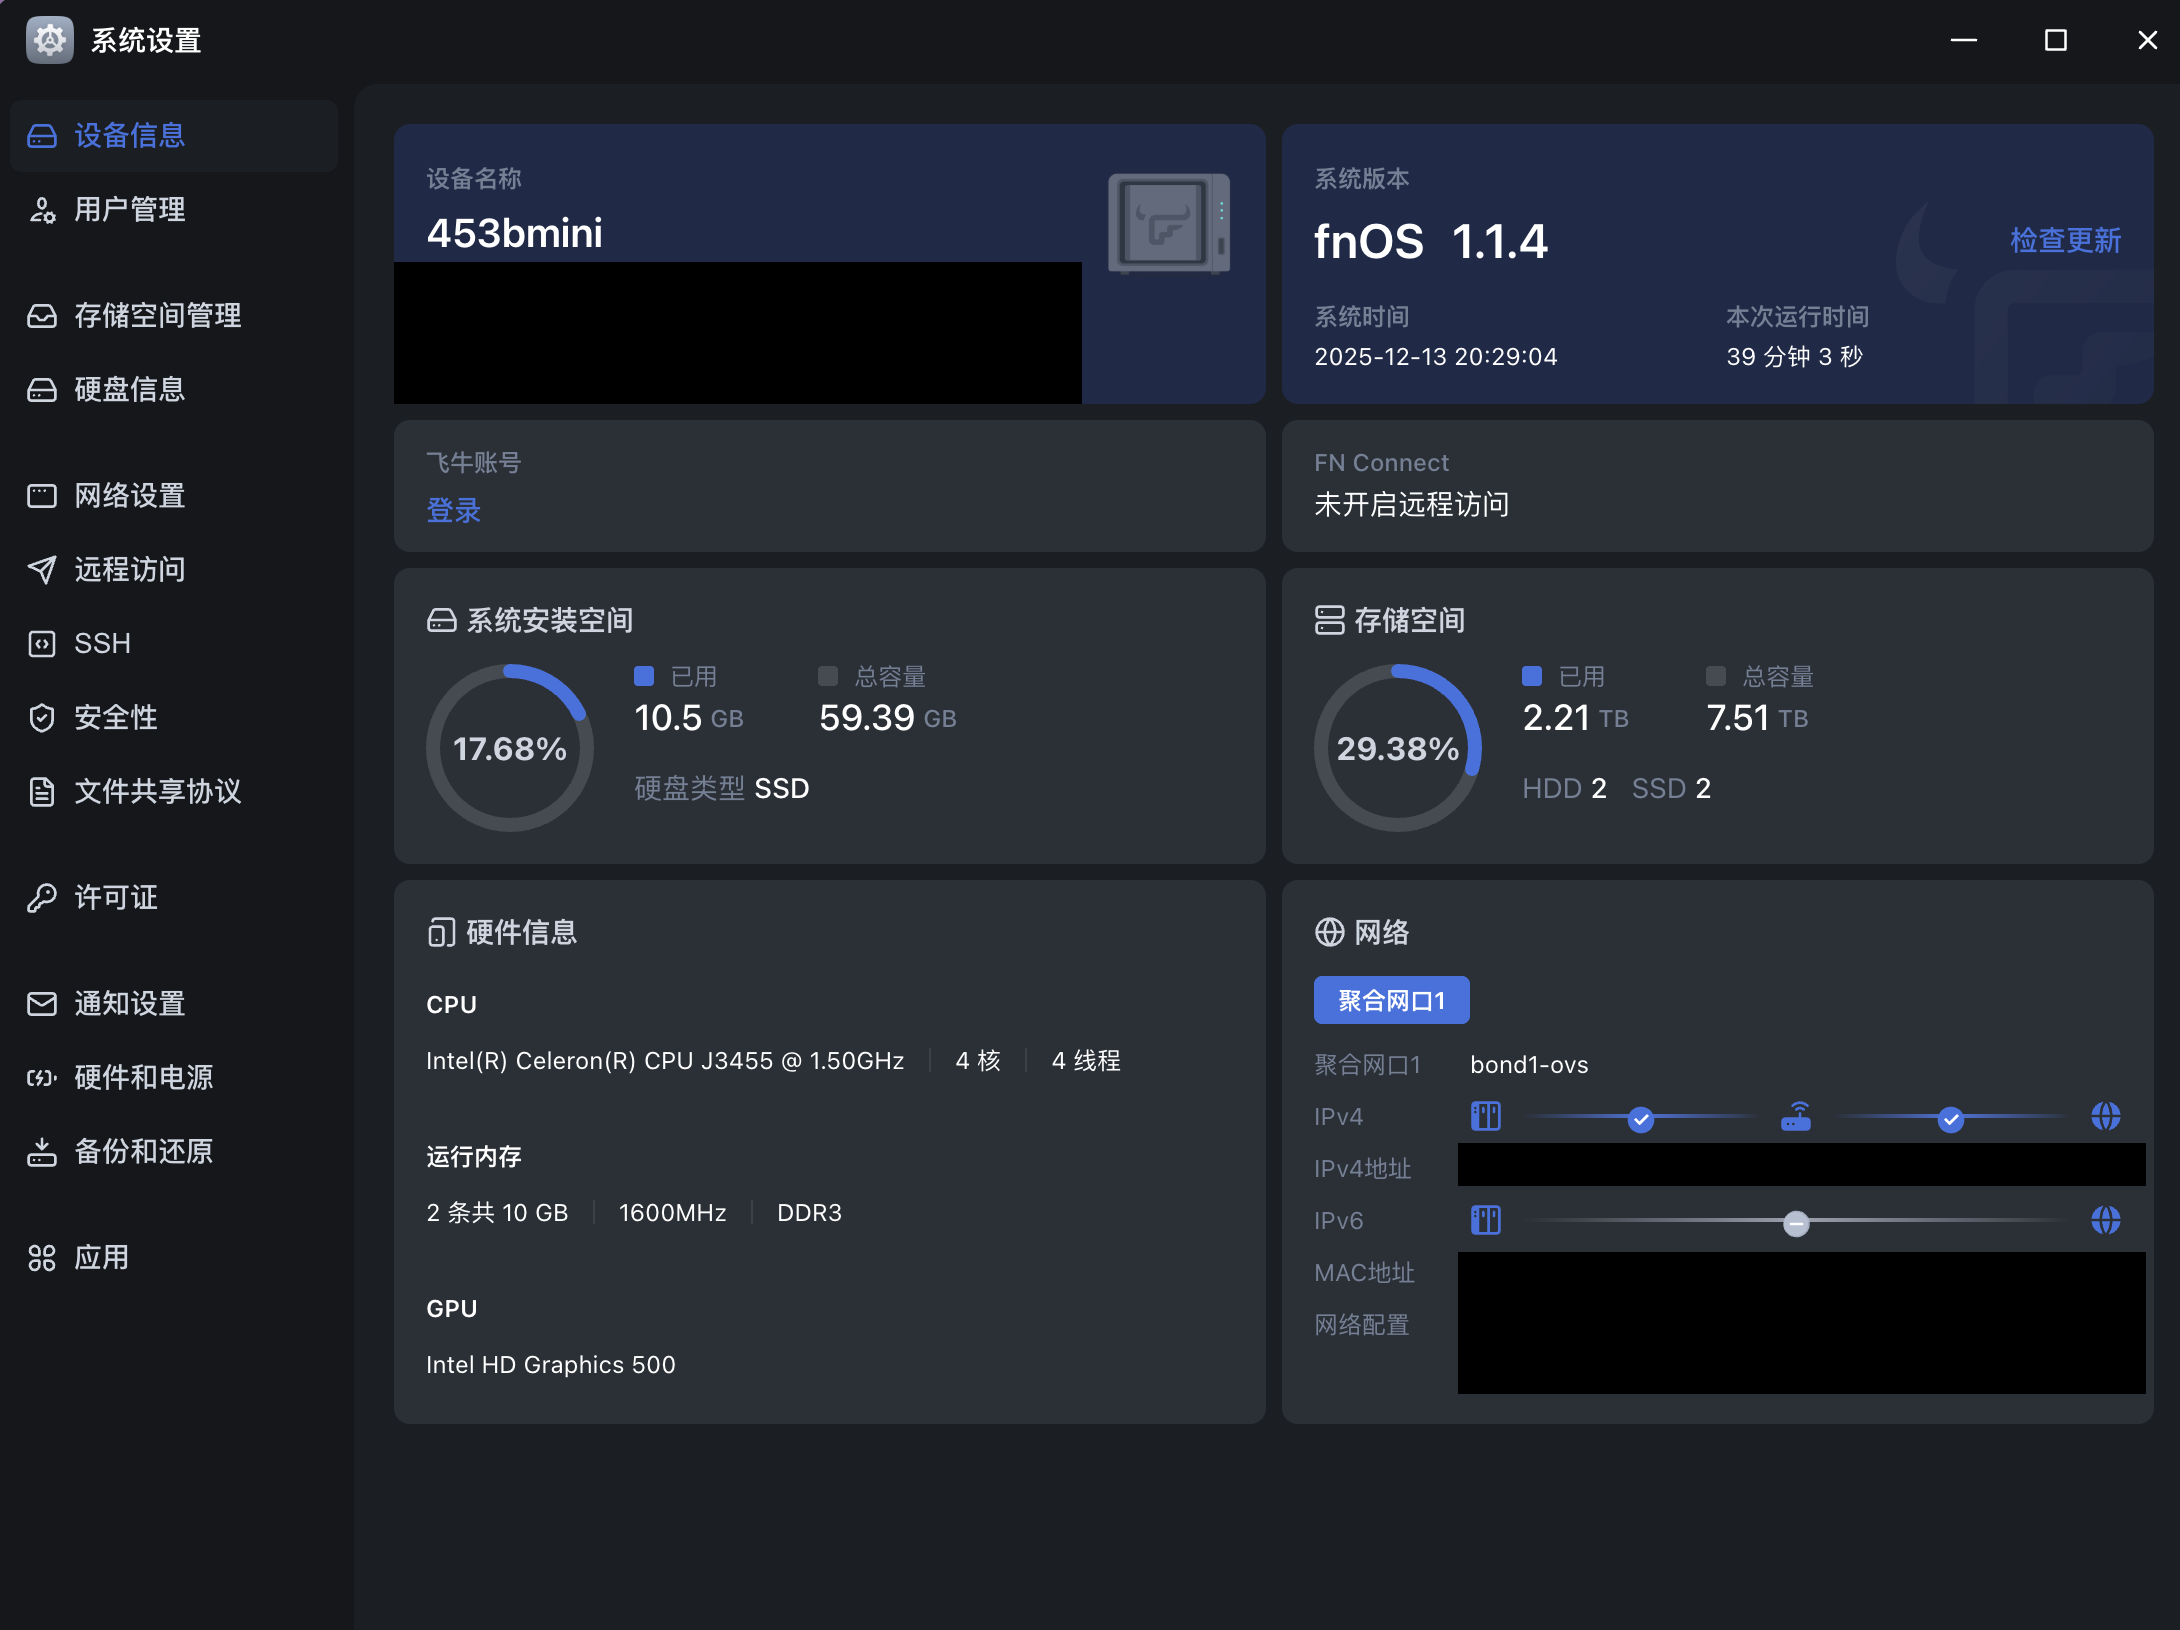The image size is (2180, 1630).
Task: Click the 许可证 key icon
Action: [42, 898]
